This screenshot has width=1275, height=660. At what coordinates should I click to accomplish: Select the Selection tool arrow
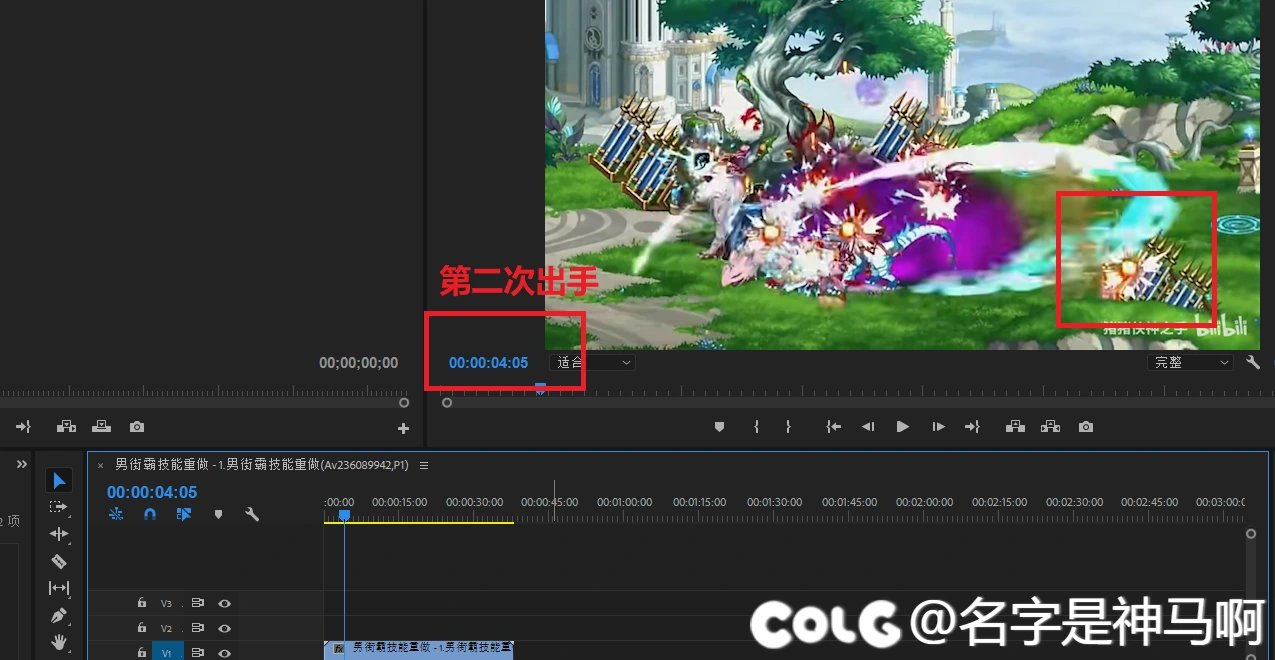(59, 481)
